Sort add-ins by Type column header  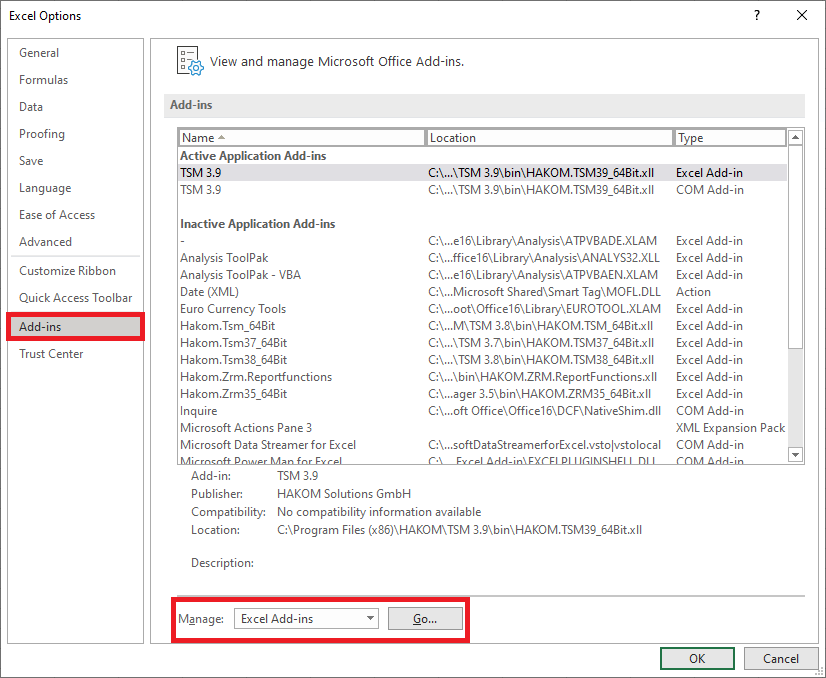tap(730, 137)
